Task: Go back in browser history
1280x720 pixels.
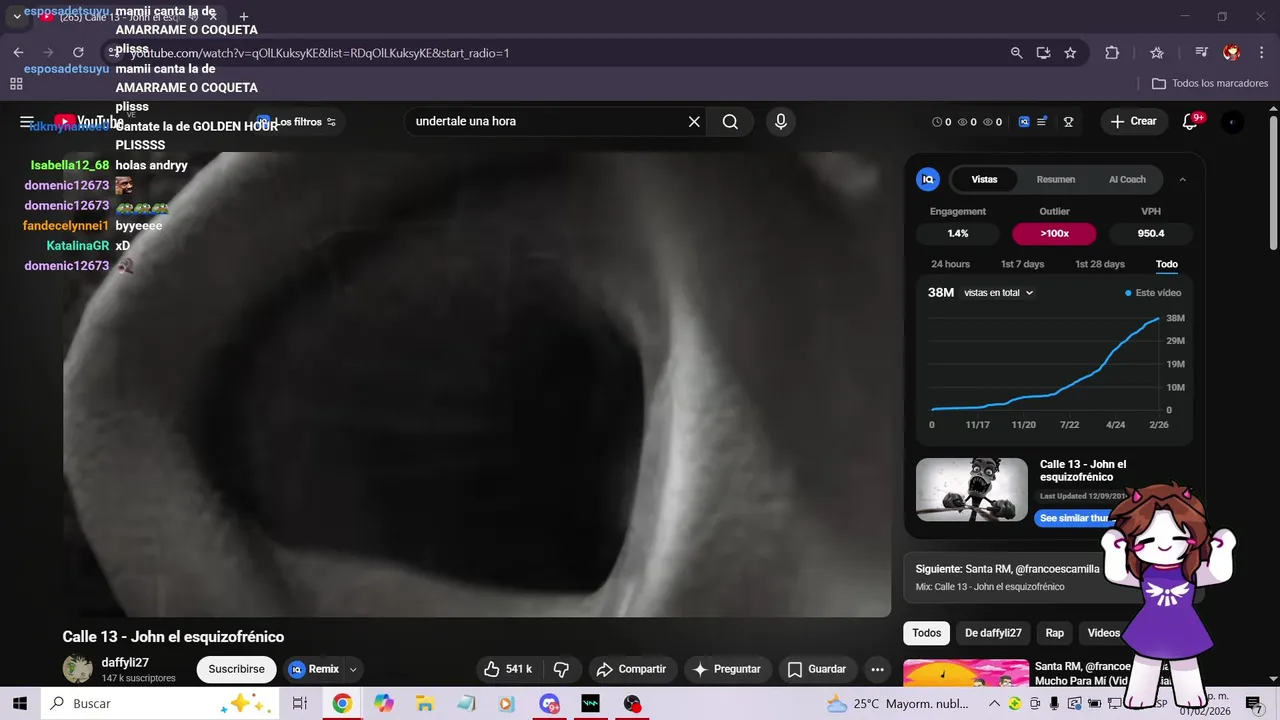Action: point(18,53)
